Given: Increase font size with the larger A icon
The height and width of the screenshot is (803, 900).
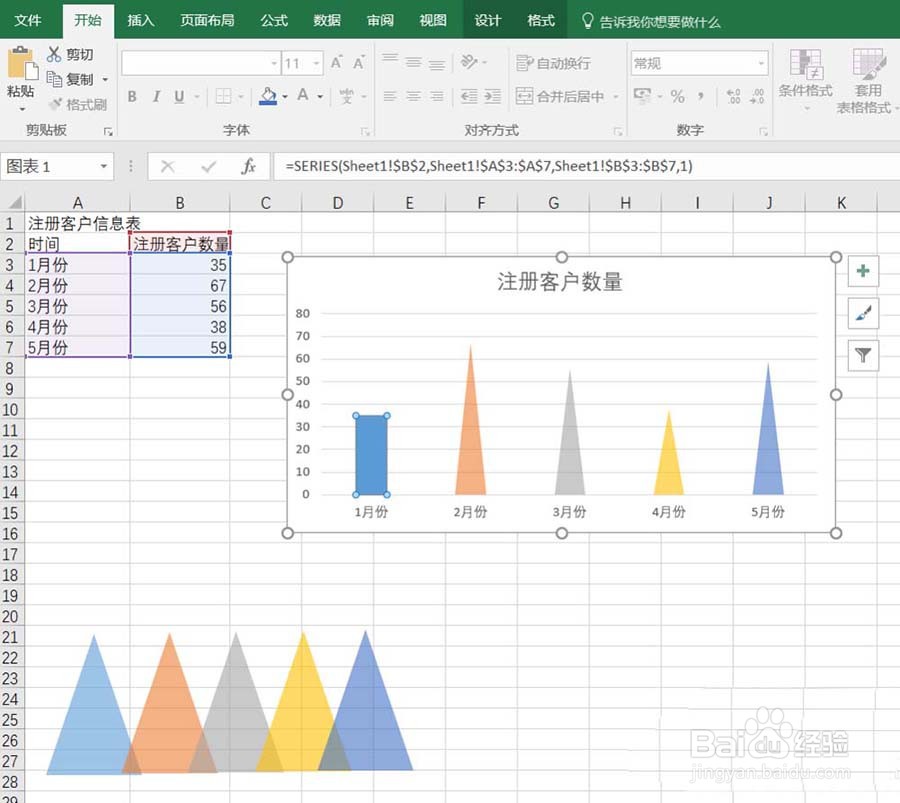Looking at the screenshot, I should tap(337, 62).
